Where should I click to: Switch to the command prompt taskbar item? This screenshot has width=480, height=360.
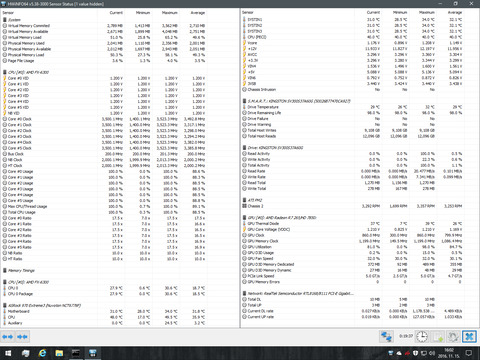click(x=76, y=353)
